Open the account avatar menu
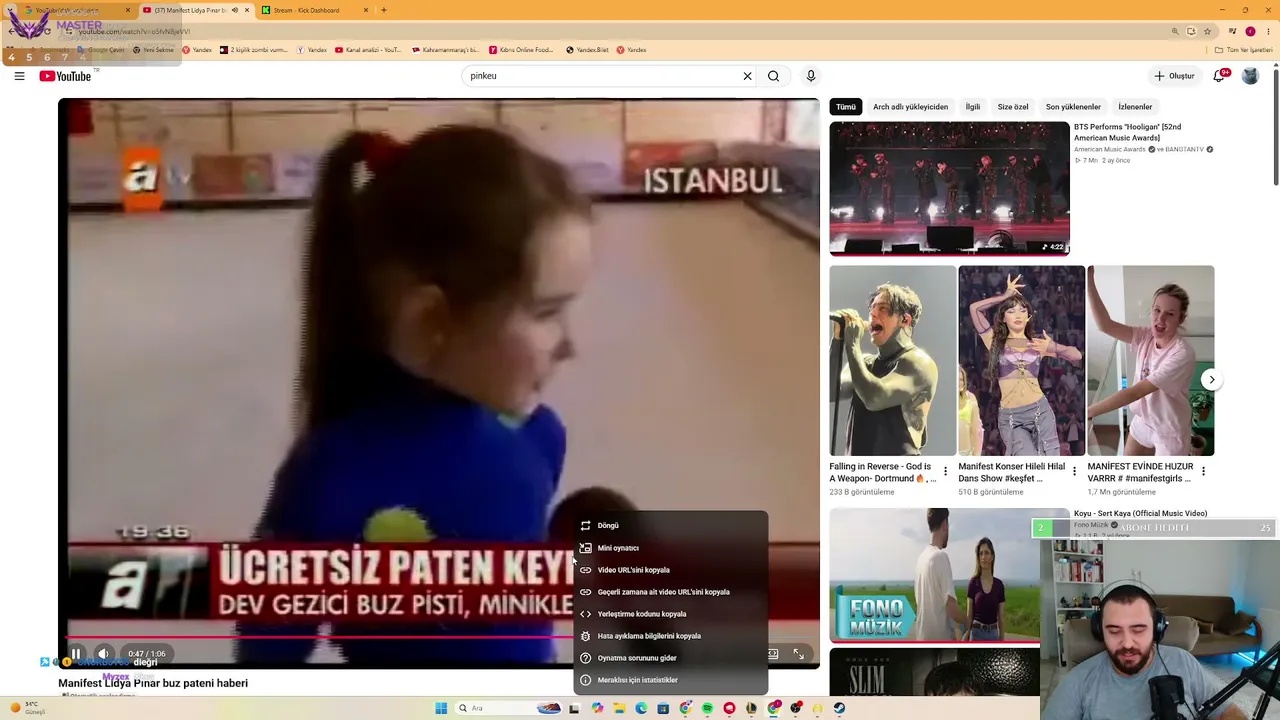 1250,76
